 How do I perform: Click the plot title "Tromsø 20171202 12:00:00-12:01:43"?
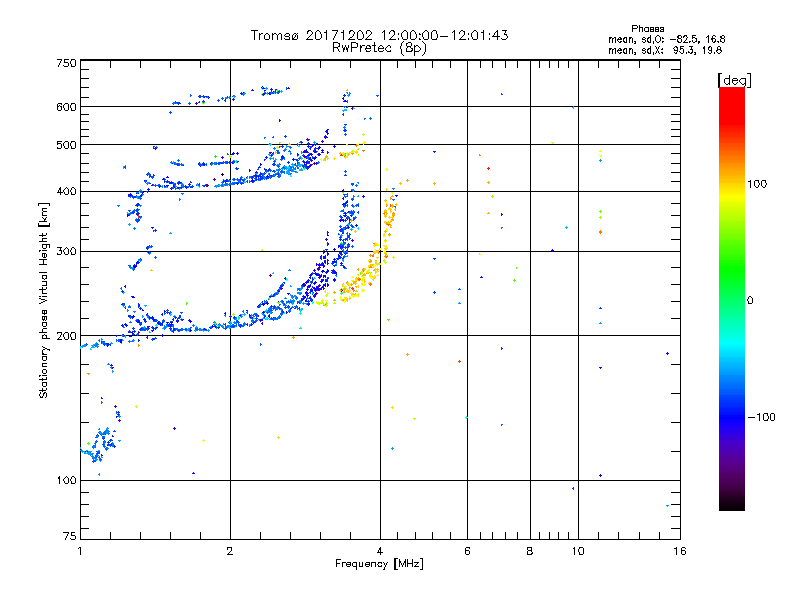(x=379, y=35)
